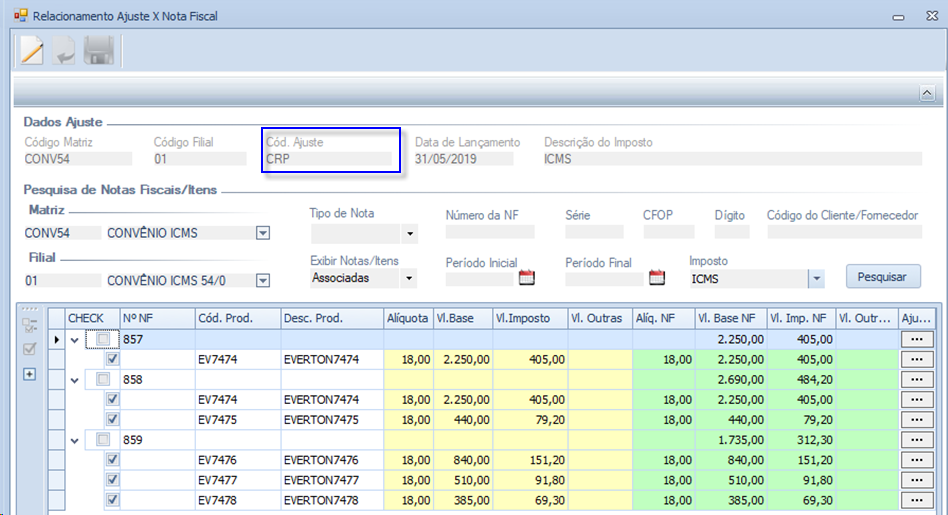Viewport: 948px width, 515px height.
Task: Collapse the NF 858 row group
Action: (75, 380)
